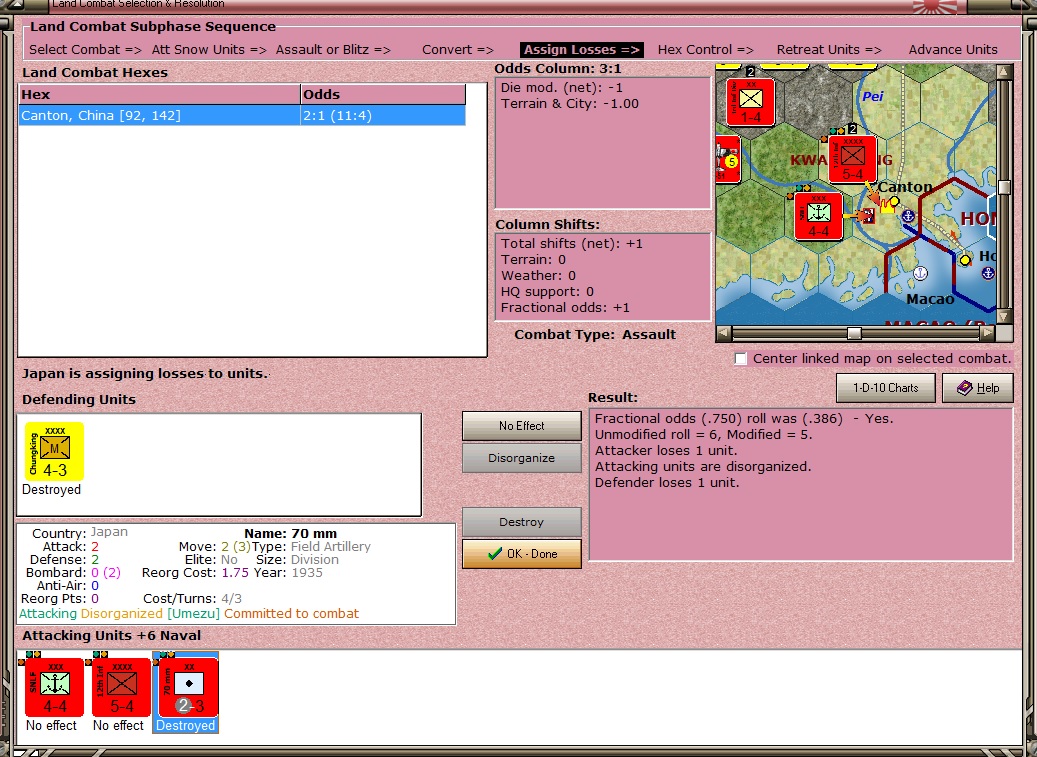Screen dimensions: 1037x757
Task: Click the map's horizontal scrollbar right arrow
Action: 987,333
